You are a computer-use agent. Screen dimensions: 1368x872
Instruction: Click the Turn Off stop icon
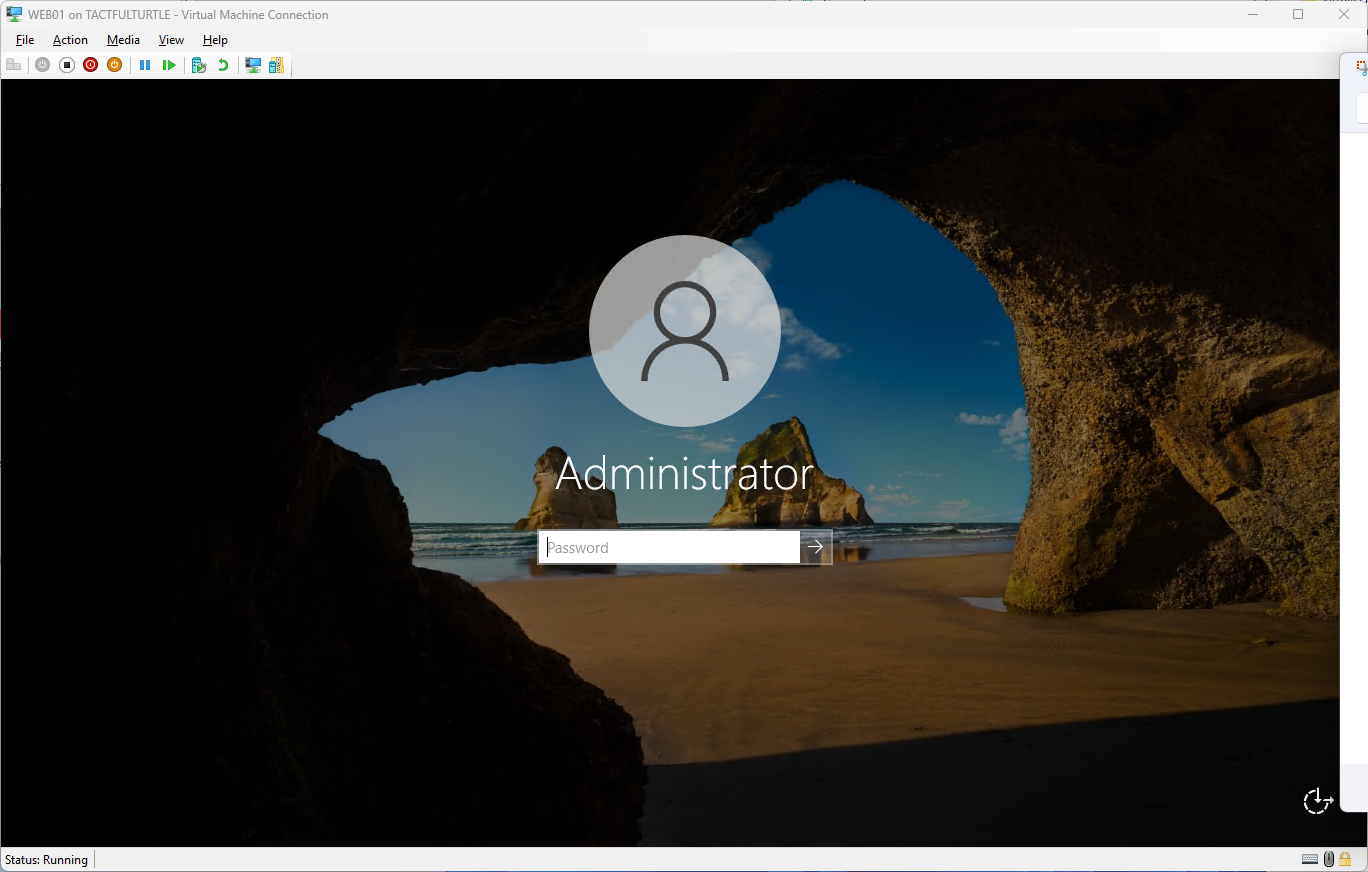click(x=67, y=65)
